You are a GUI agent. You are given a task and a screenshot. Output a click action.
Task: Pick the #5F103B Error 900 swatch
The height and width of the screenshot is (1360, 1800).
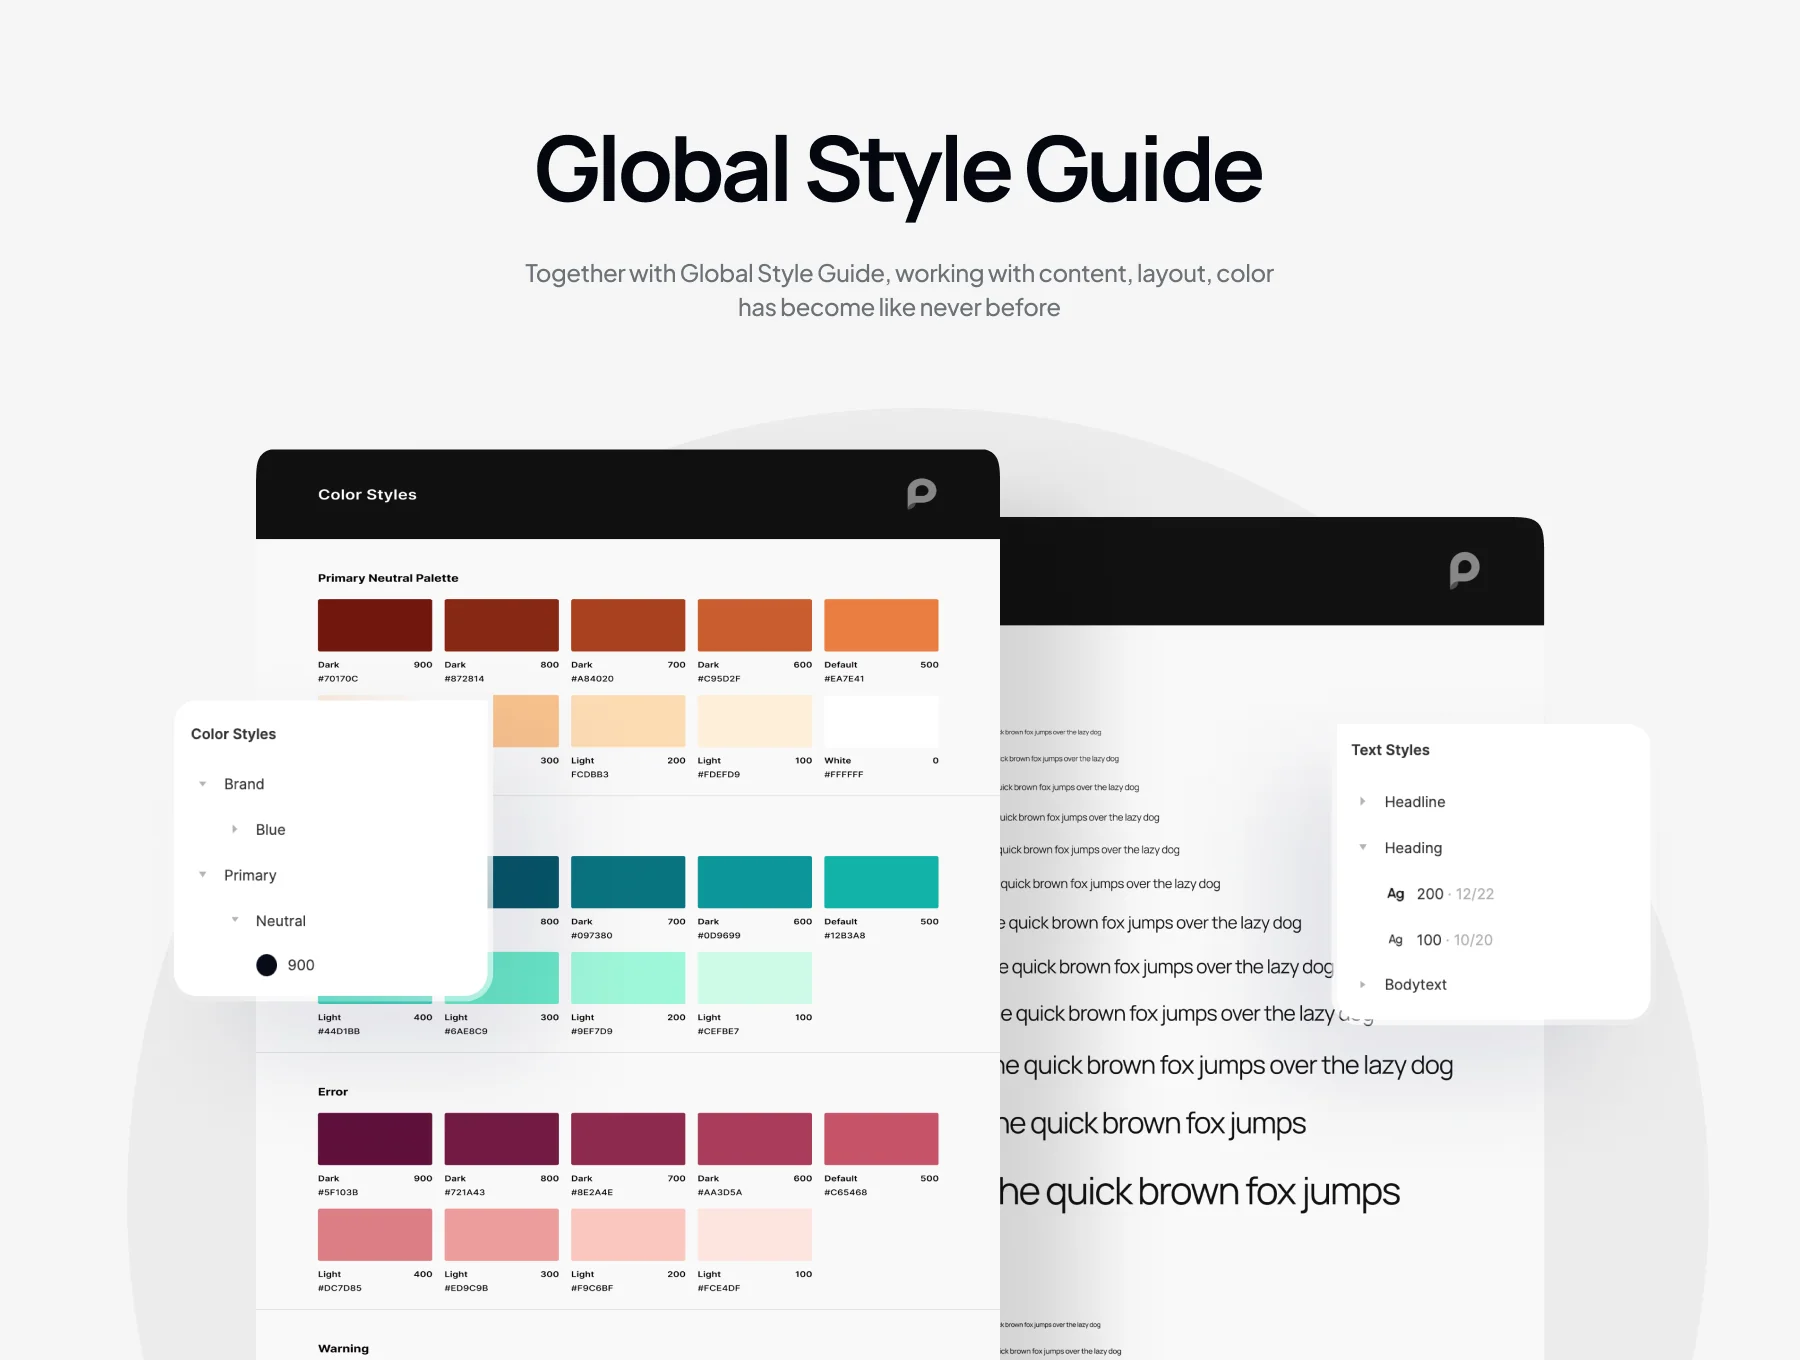[375, 1139]
